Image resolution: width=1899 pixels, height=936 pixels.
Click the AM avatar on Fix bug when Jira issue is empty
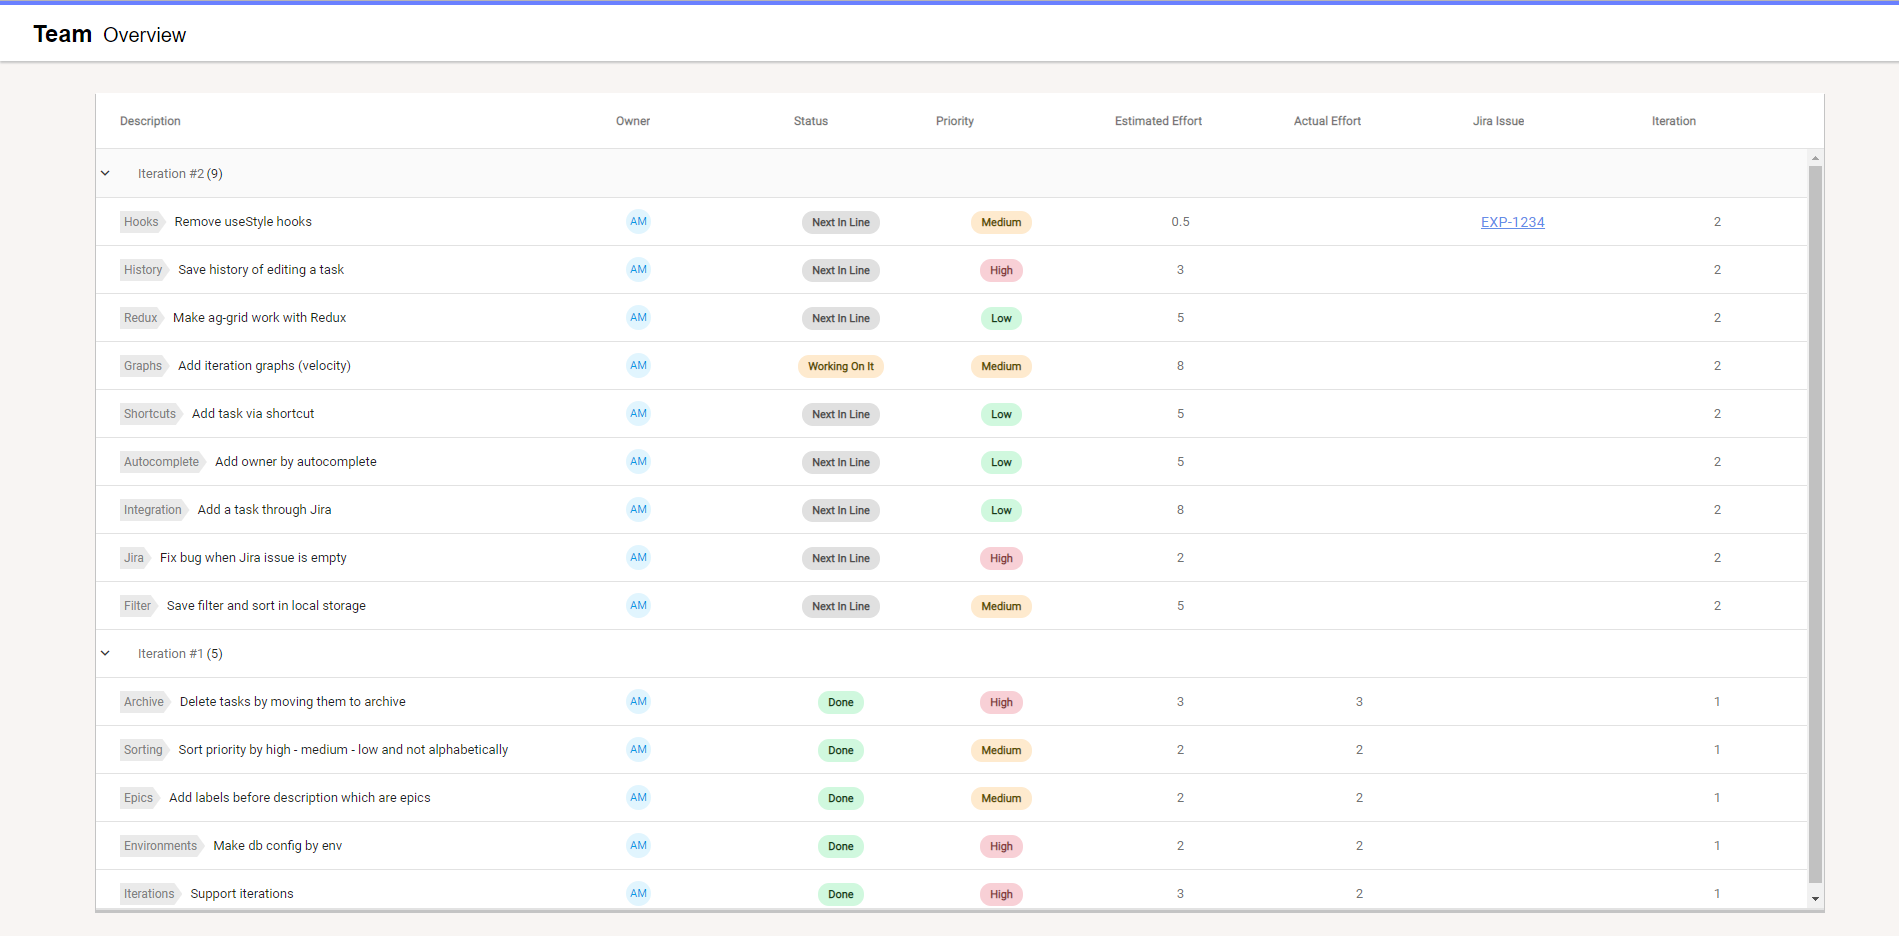pyautogui.click(x=638, y=558)
